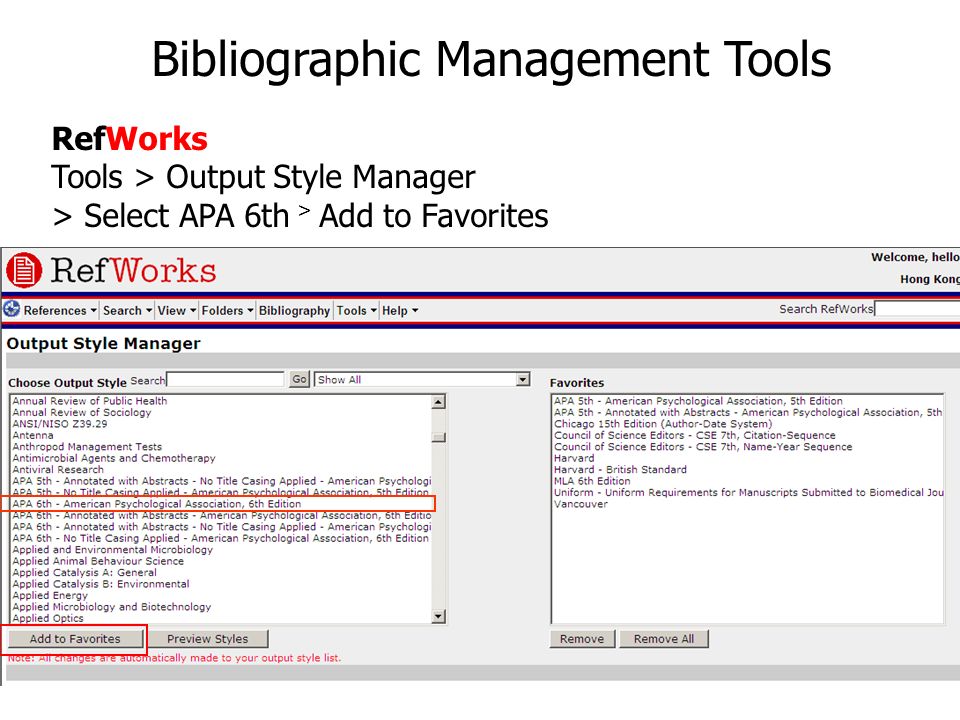The width and height of the screenshot is (960, 720).
Task: Select favorite APA 5th American Psychological Association, 5th Edition
Action: (x=698, y=401)
